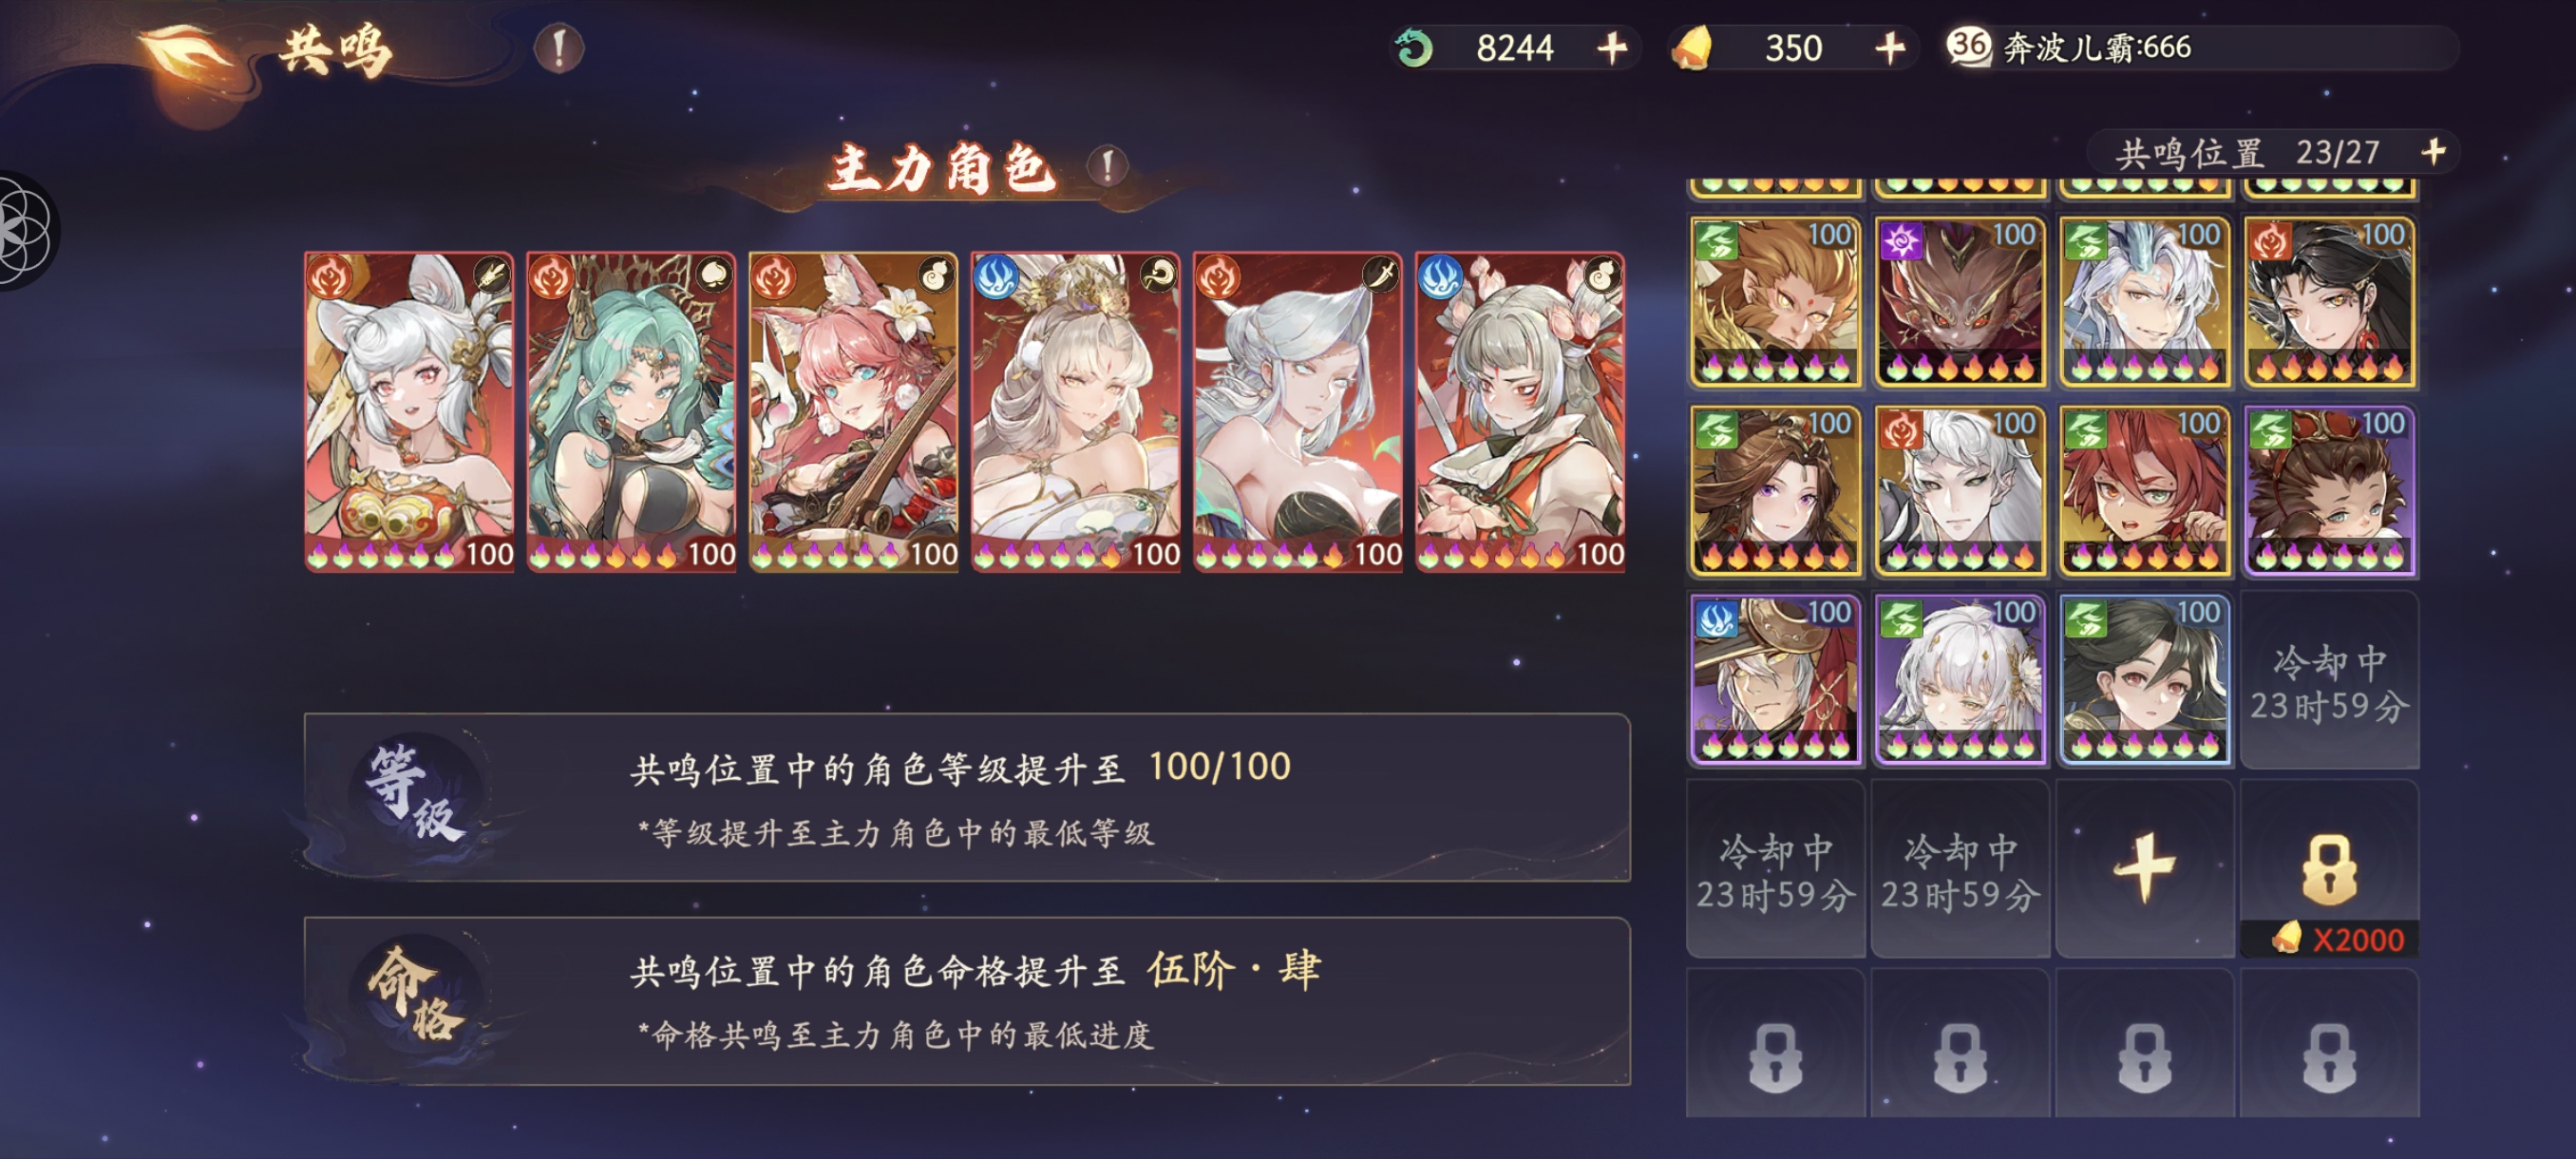Tap the 冷却中 cooldown slot beside third row
Image resolution: width=2576 pixels, height=1159 pixels.
coord(2329,680)
